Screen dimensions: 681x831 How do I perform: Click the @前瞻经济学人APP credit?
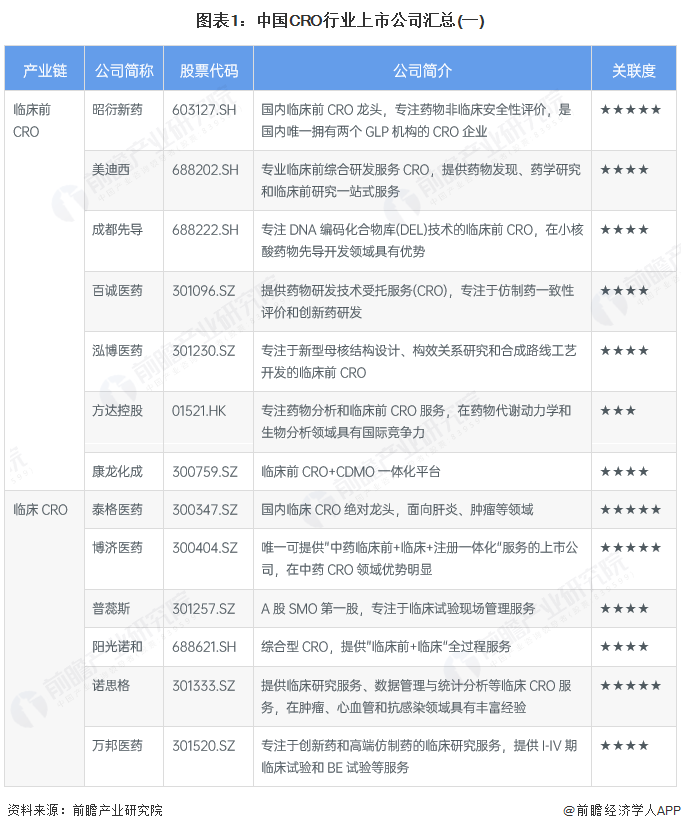[622, 810]
